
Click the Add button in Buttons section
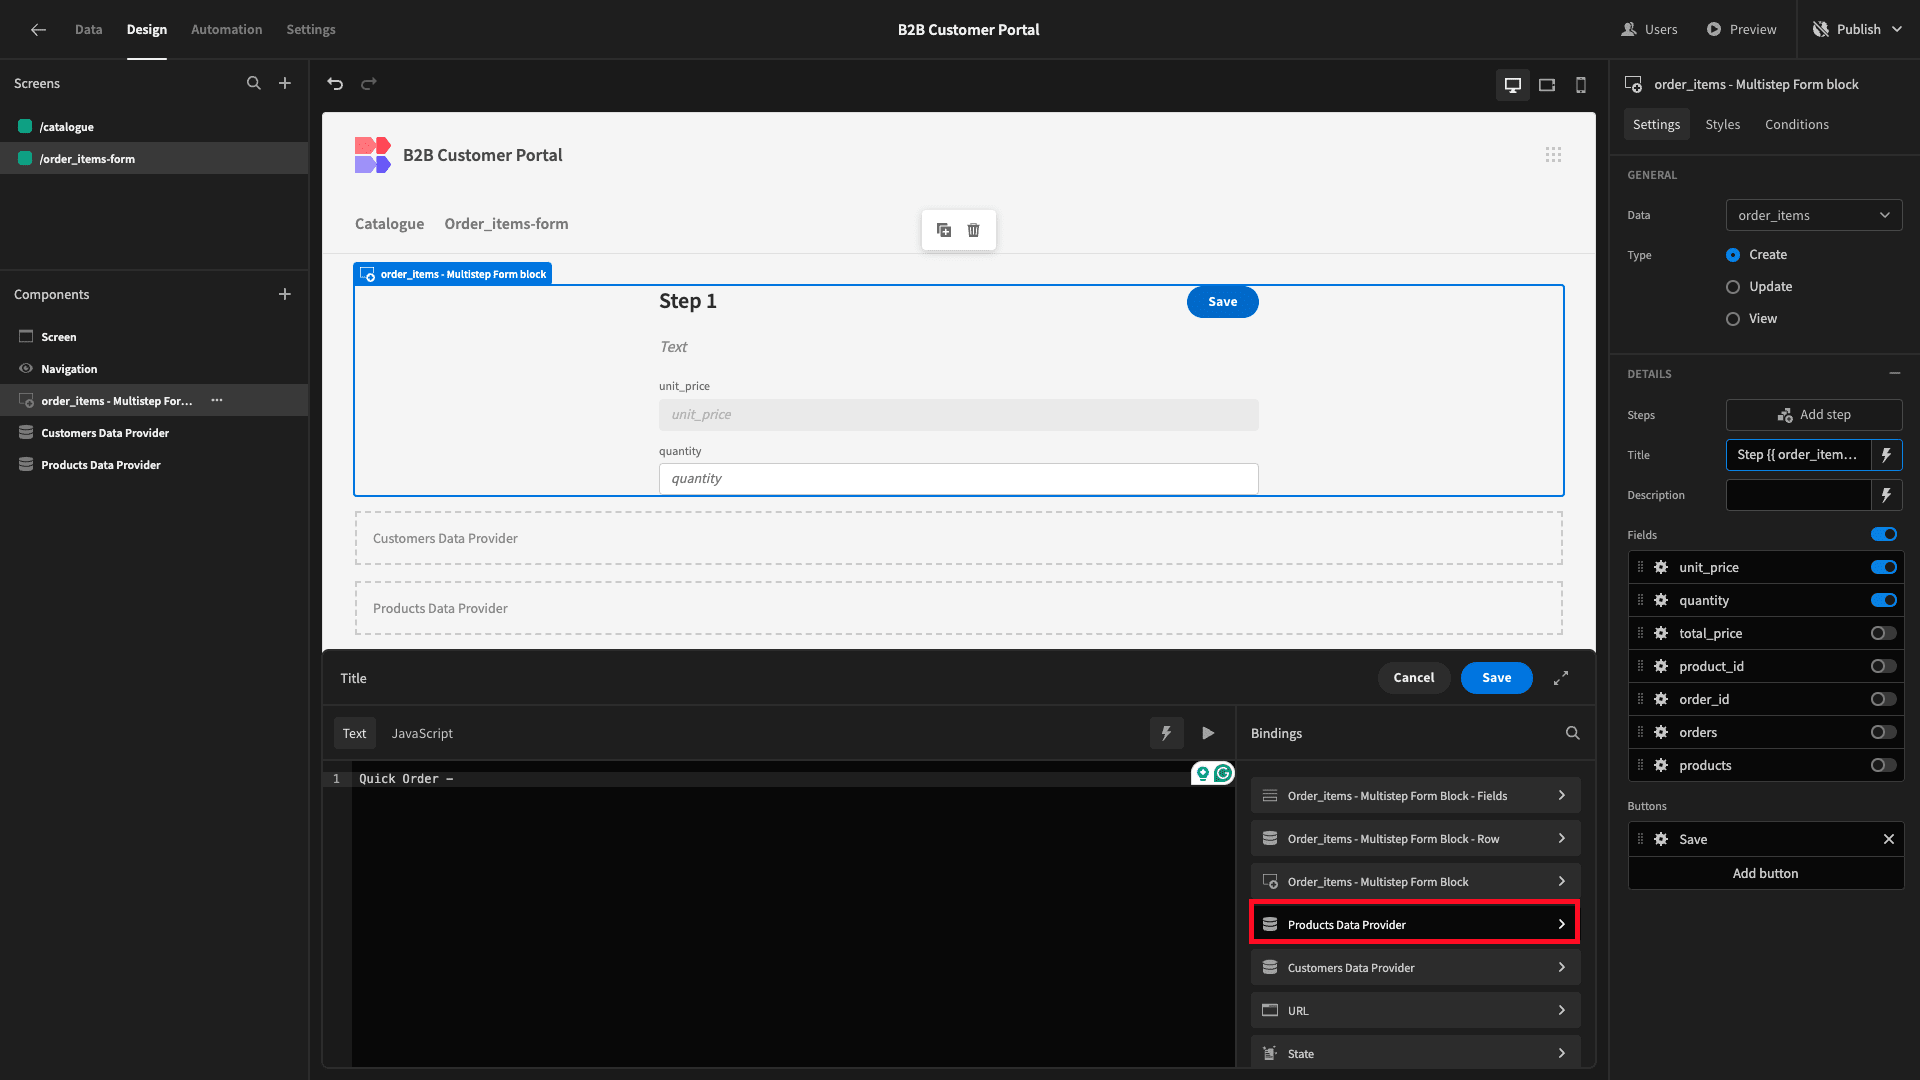pyautogui.click(x=1764, y=873)
